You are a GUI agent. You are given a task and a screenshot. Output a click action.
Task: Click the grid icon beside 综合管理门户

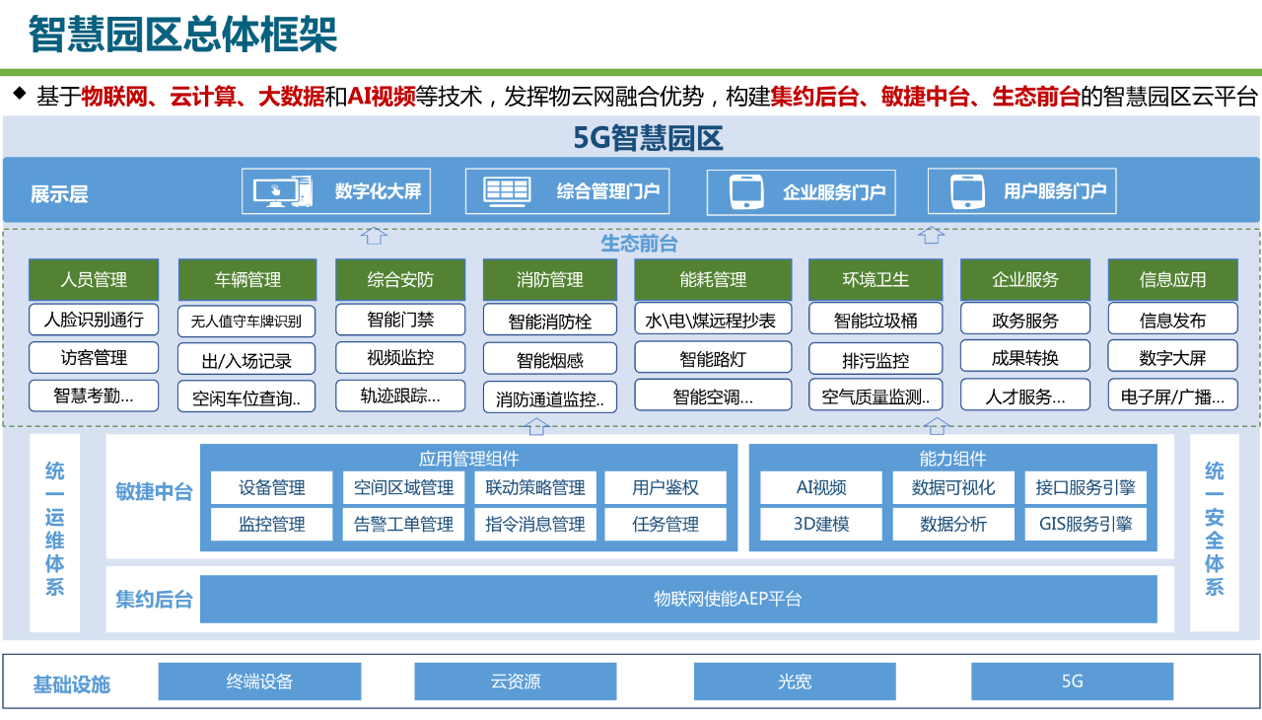[506, 191]
